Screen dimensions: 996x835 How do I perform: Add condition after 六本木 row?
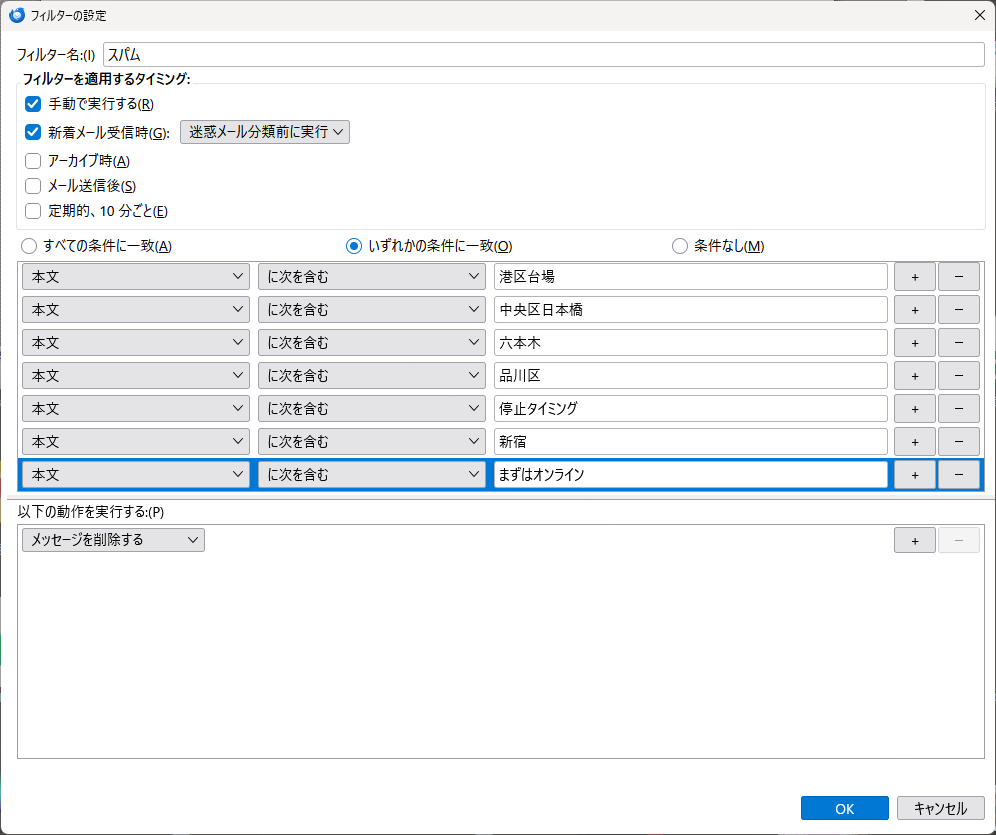pos(915,343)
